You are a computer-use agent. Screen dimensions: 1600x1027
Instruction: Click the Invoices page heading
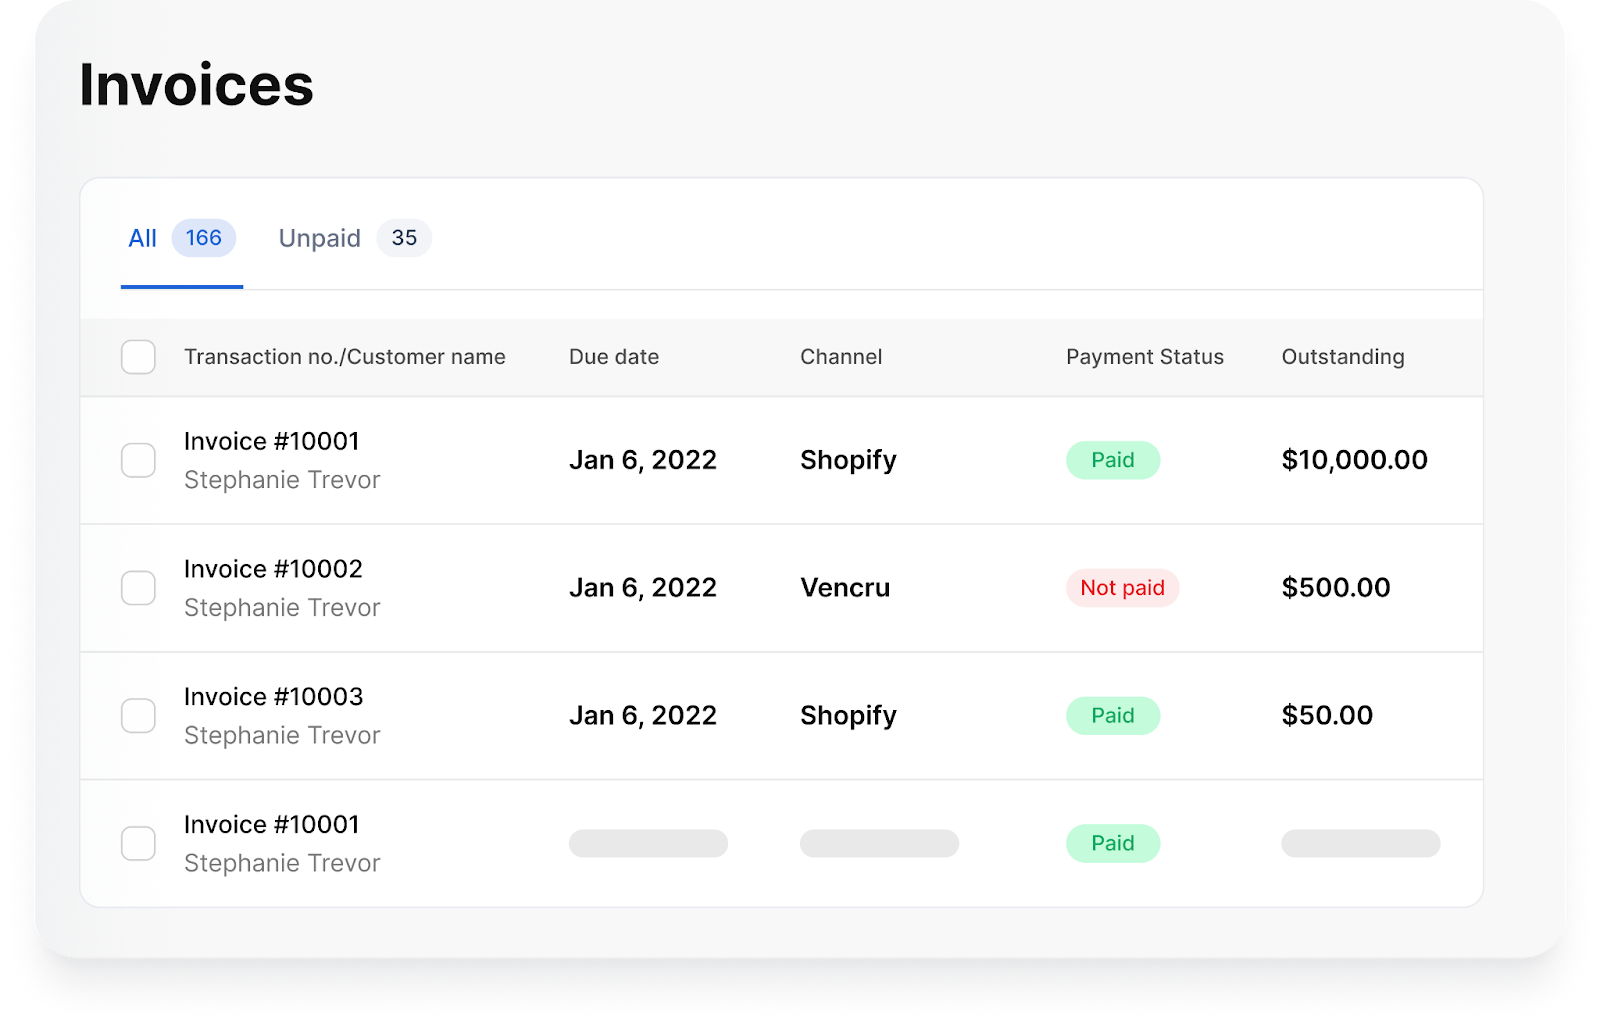pyautogui.click(x=197, y=85)
